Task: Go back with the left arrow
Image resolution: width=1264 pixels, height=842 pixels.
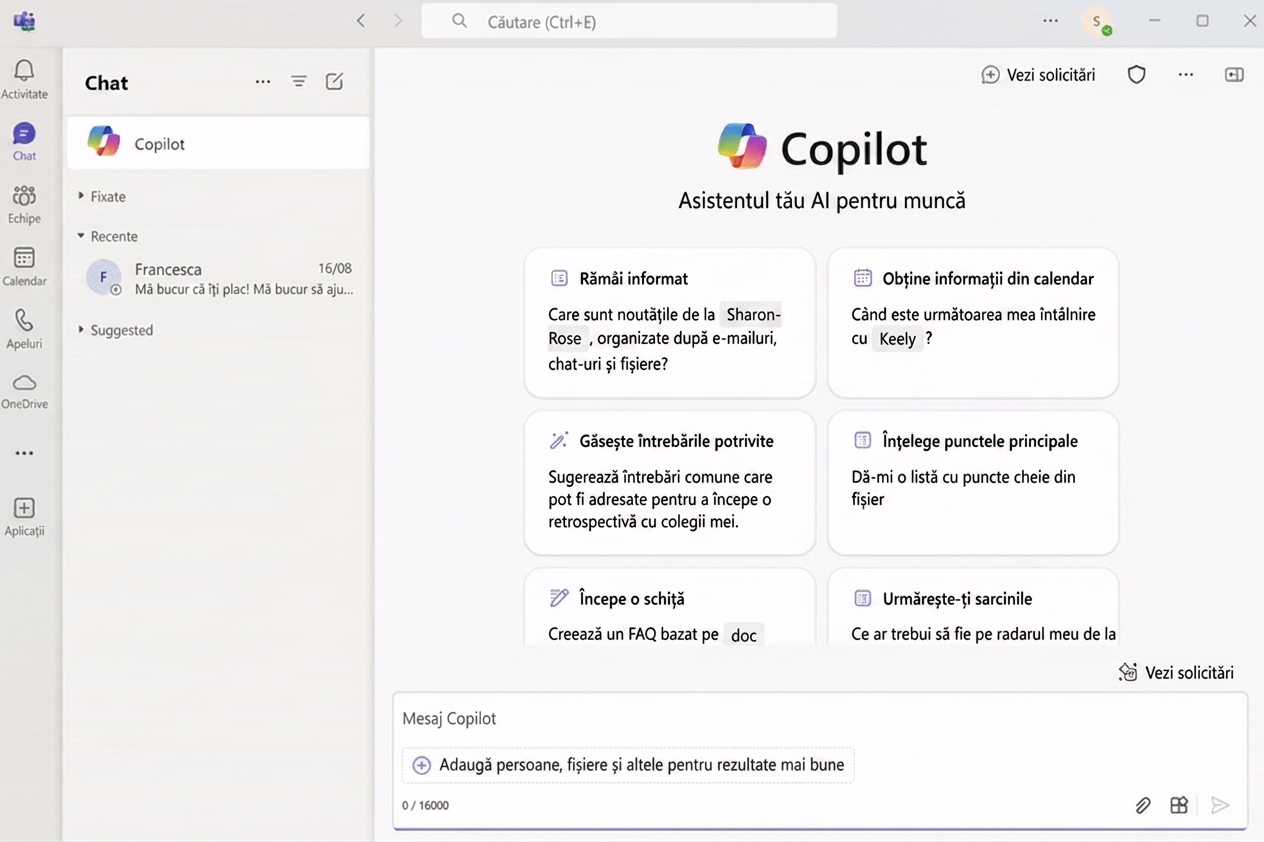Action: [361, 21]
